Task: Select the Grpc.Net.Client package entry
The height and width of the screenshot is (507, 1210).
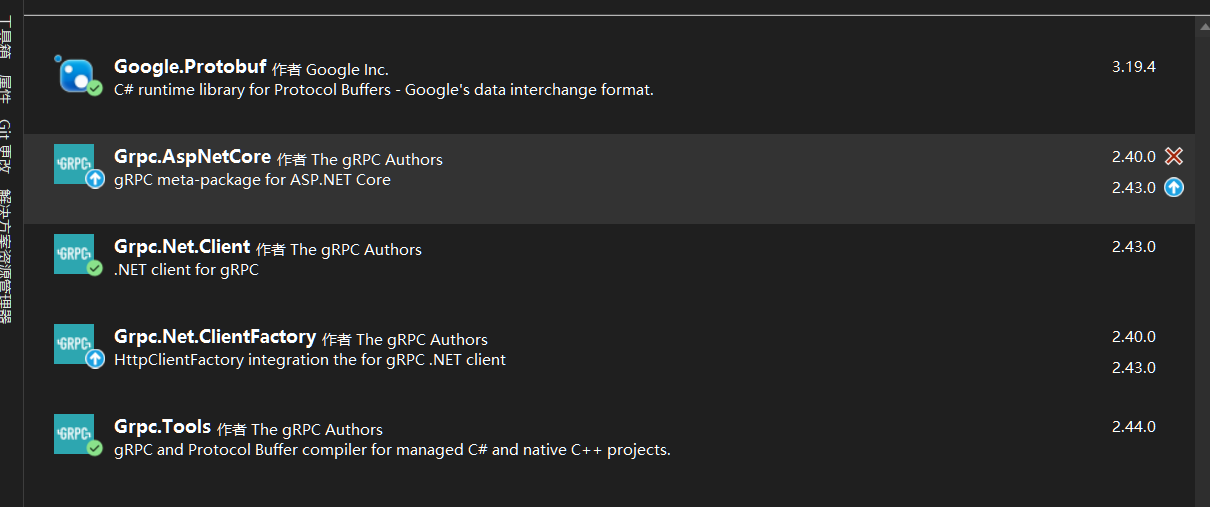Action: tap(182, 247)
